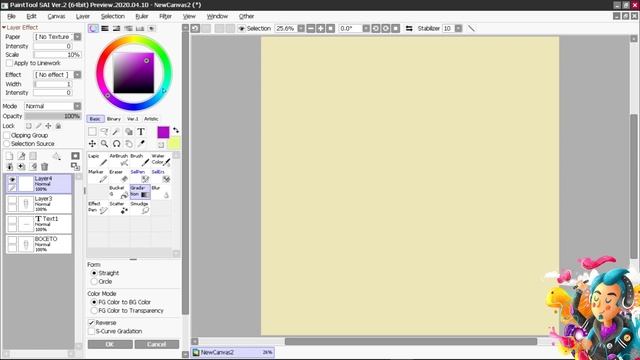Zoom out with the minus button
The width and height of the screenshot is (640, 360).
[x=311, y=28]
